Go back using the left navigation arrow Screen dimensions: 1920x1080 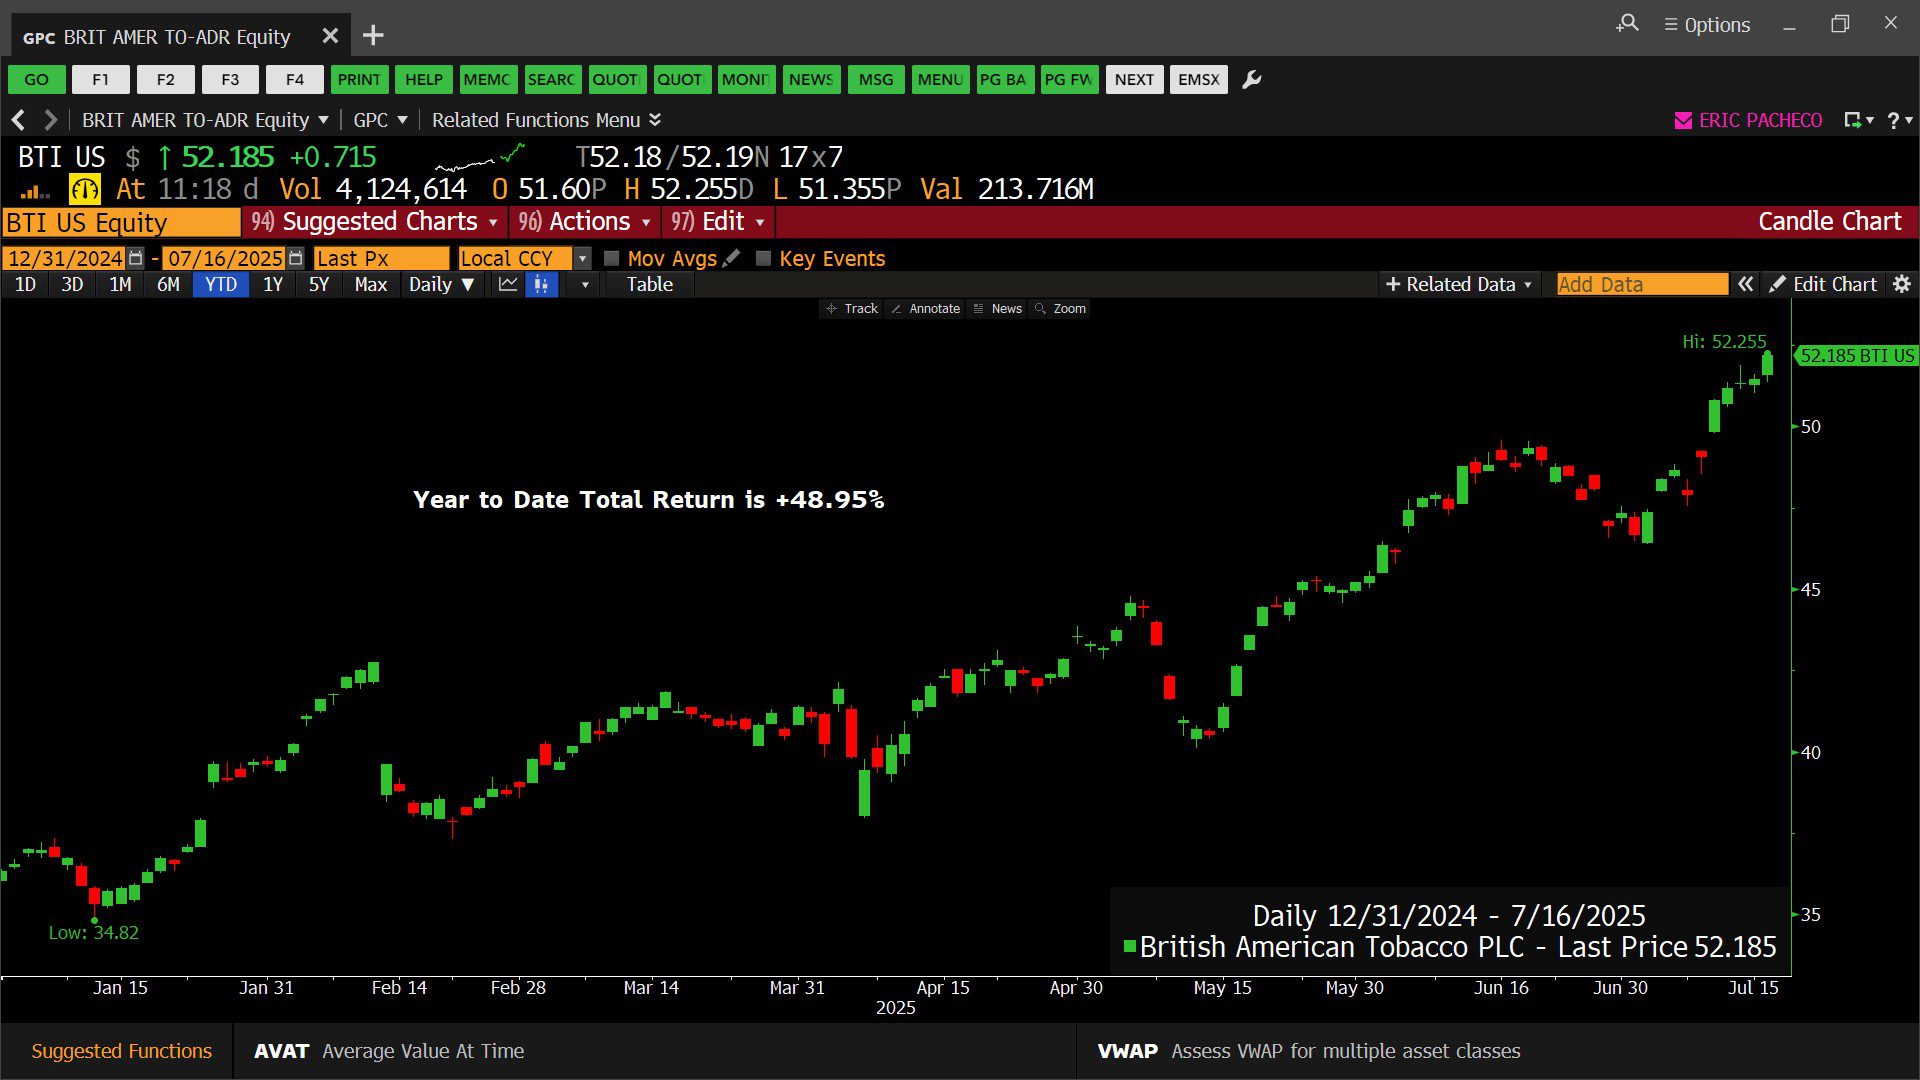coord(18,120)
